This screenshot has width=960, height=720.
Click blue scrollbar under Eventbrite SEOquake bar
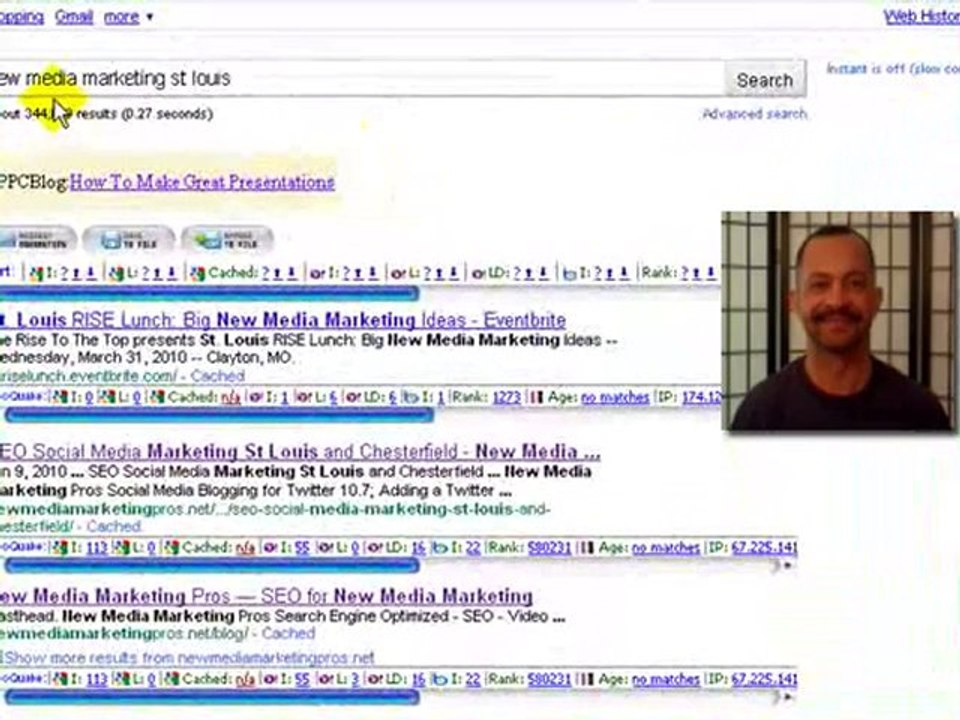tap(219, 415)
